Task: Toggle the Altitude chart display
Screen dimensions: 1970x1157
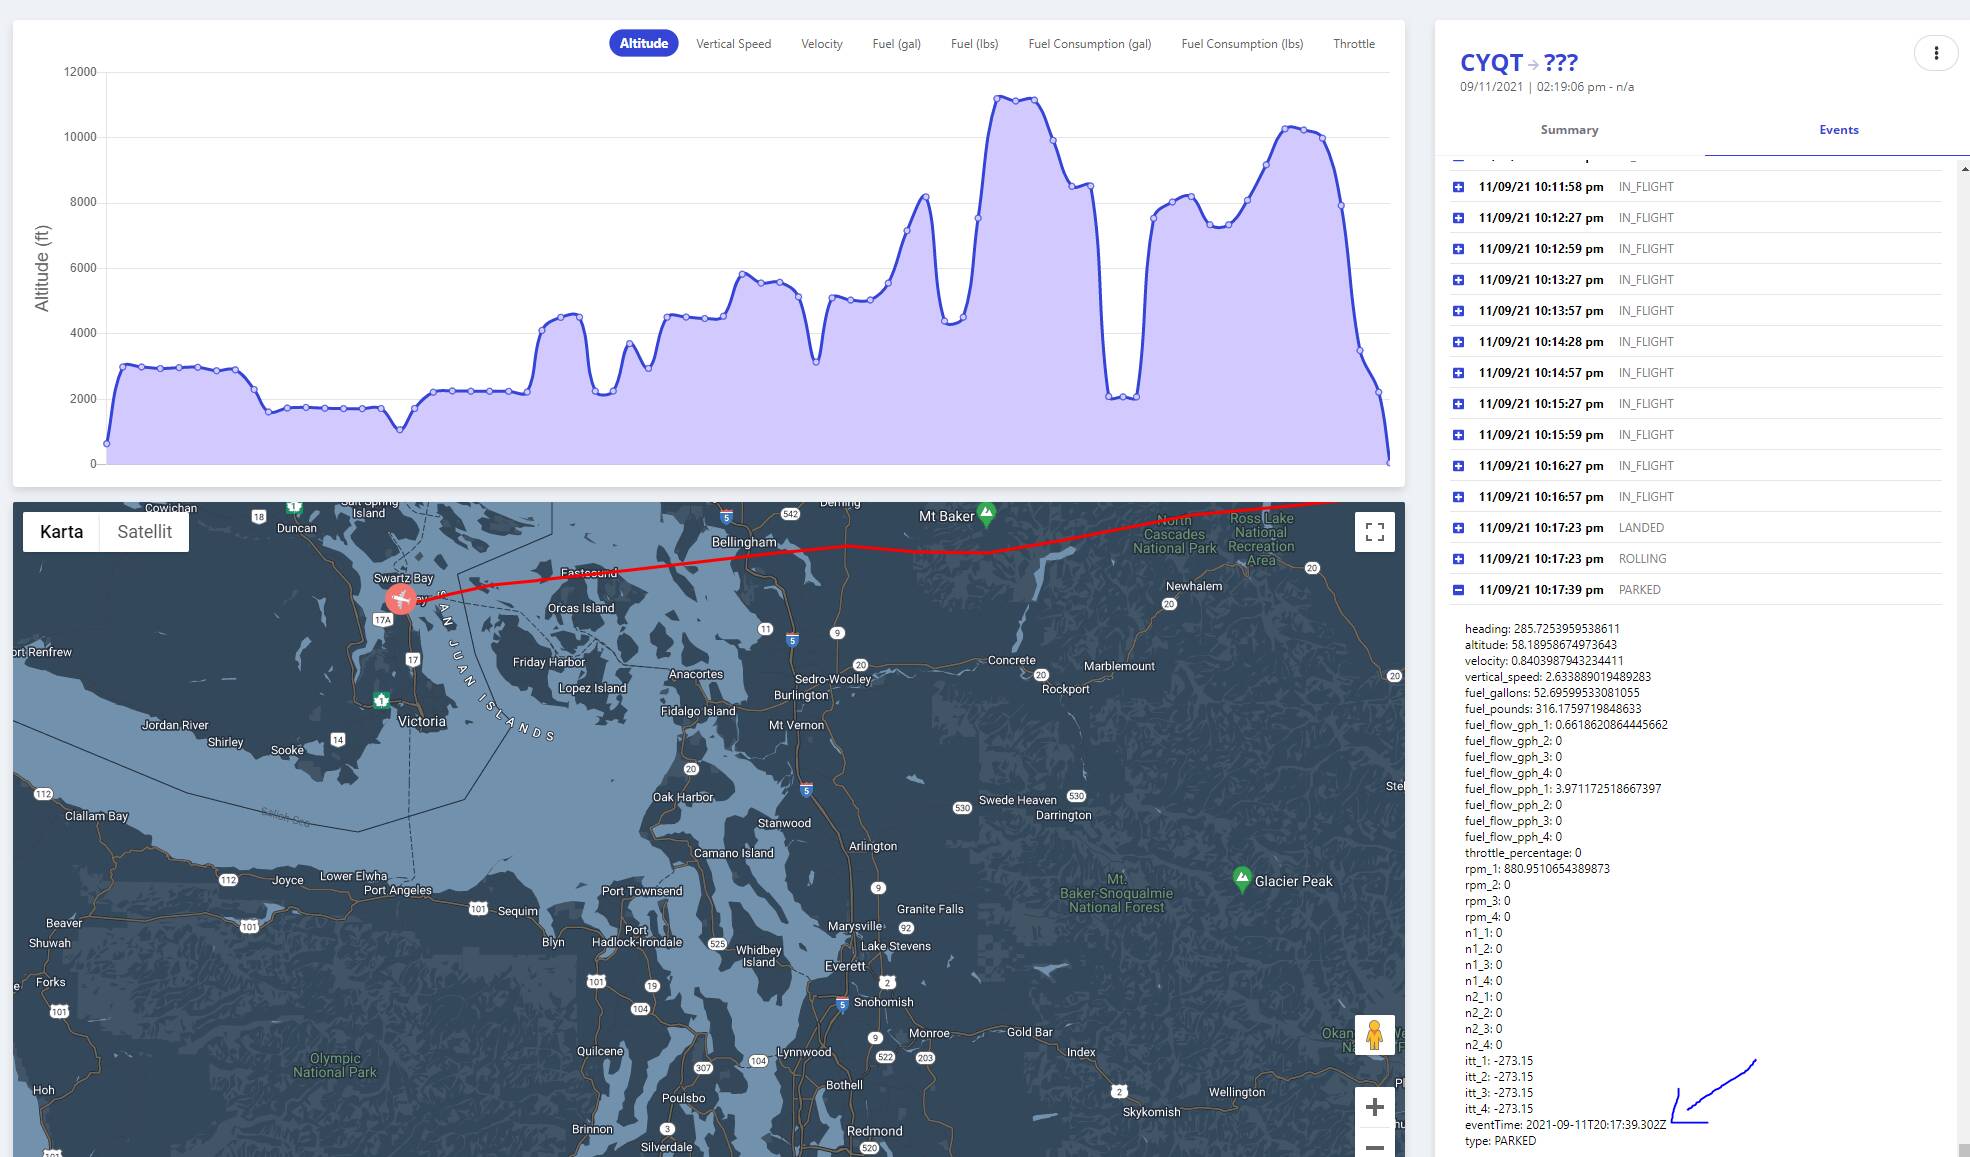Action: tap(643, 43)
